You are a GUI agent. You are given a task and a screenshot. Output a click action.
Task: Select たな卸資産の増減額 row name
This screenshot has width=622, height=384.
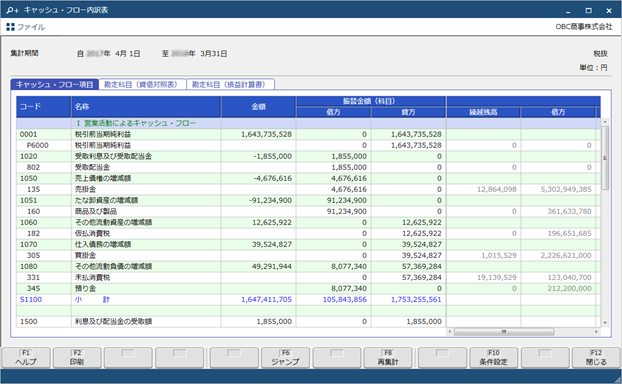click(106, 200)
